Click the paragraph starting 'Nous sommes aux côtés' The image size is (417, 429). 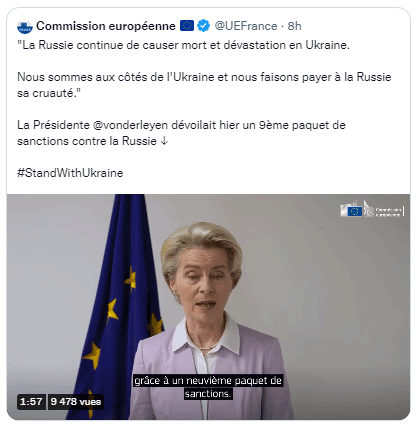coord(204,85)
